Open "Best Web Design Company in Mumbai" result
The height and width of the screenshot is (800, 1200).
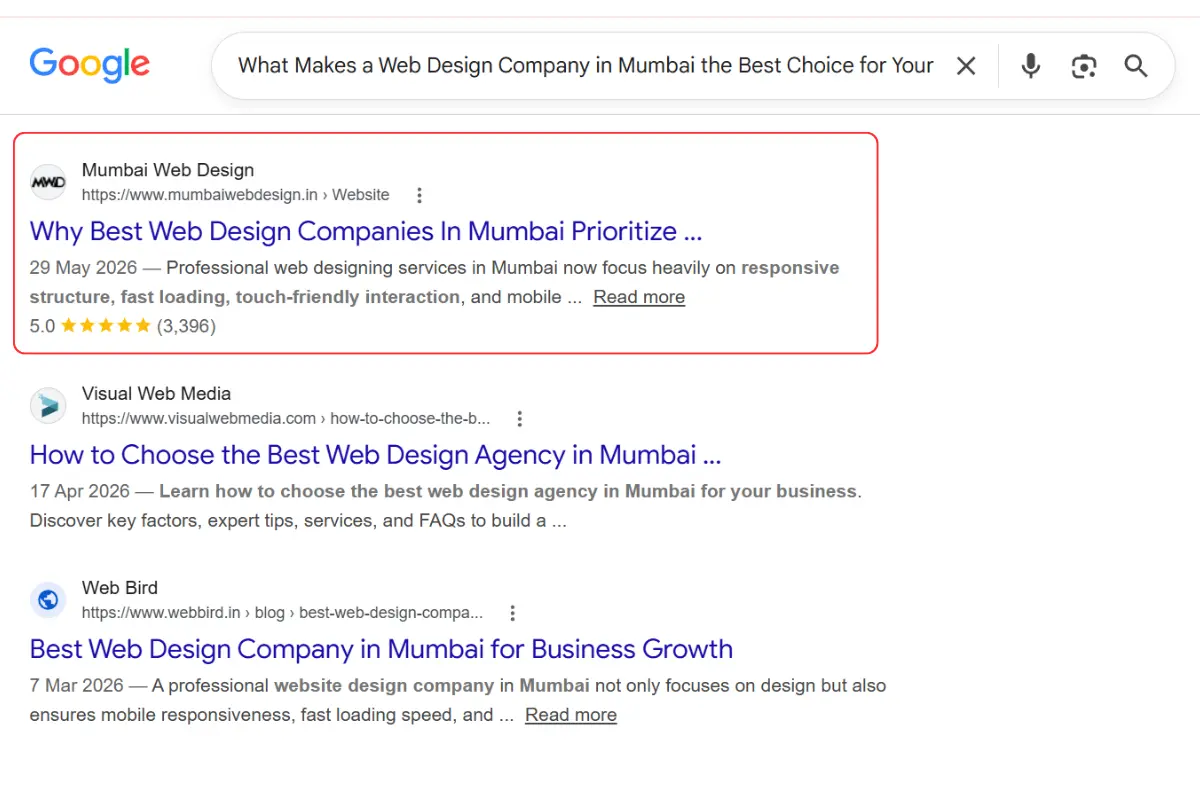[x=381, y=649]
